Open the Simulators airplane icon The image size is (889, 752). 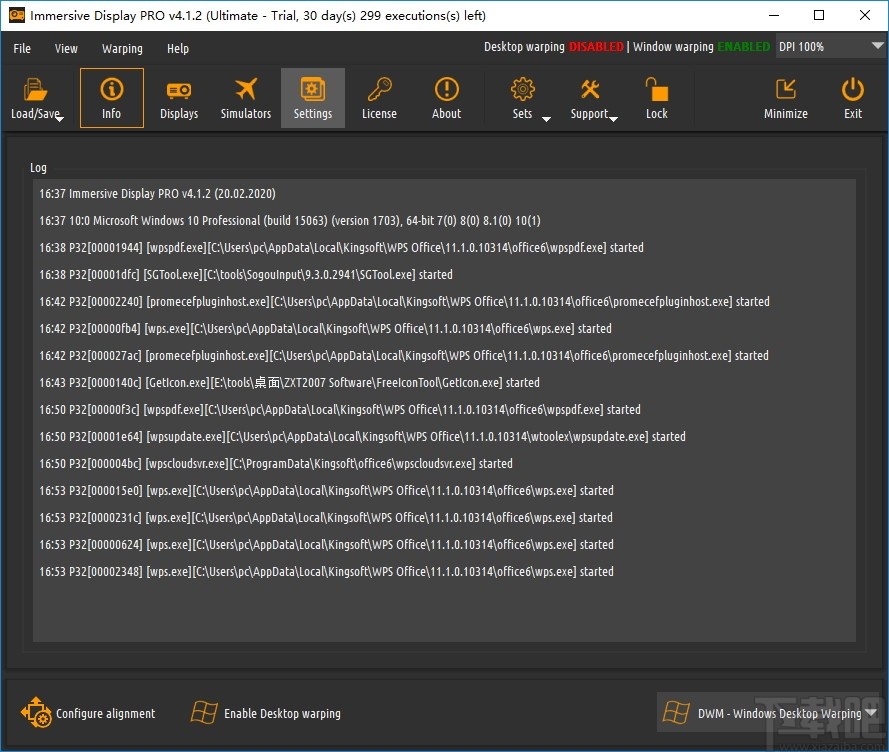245,89
